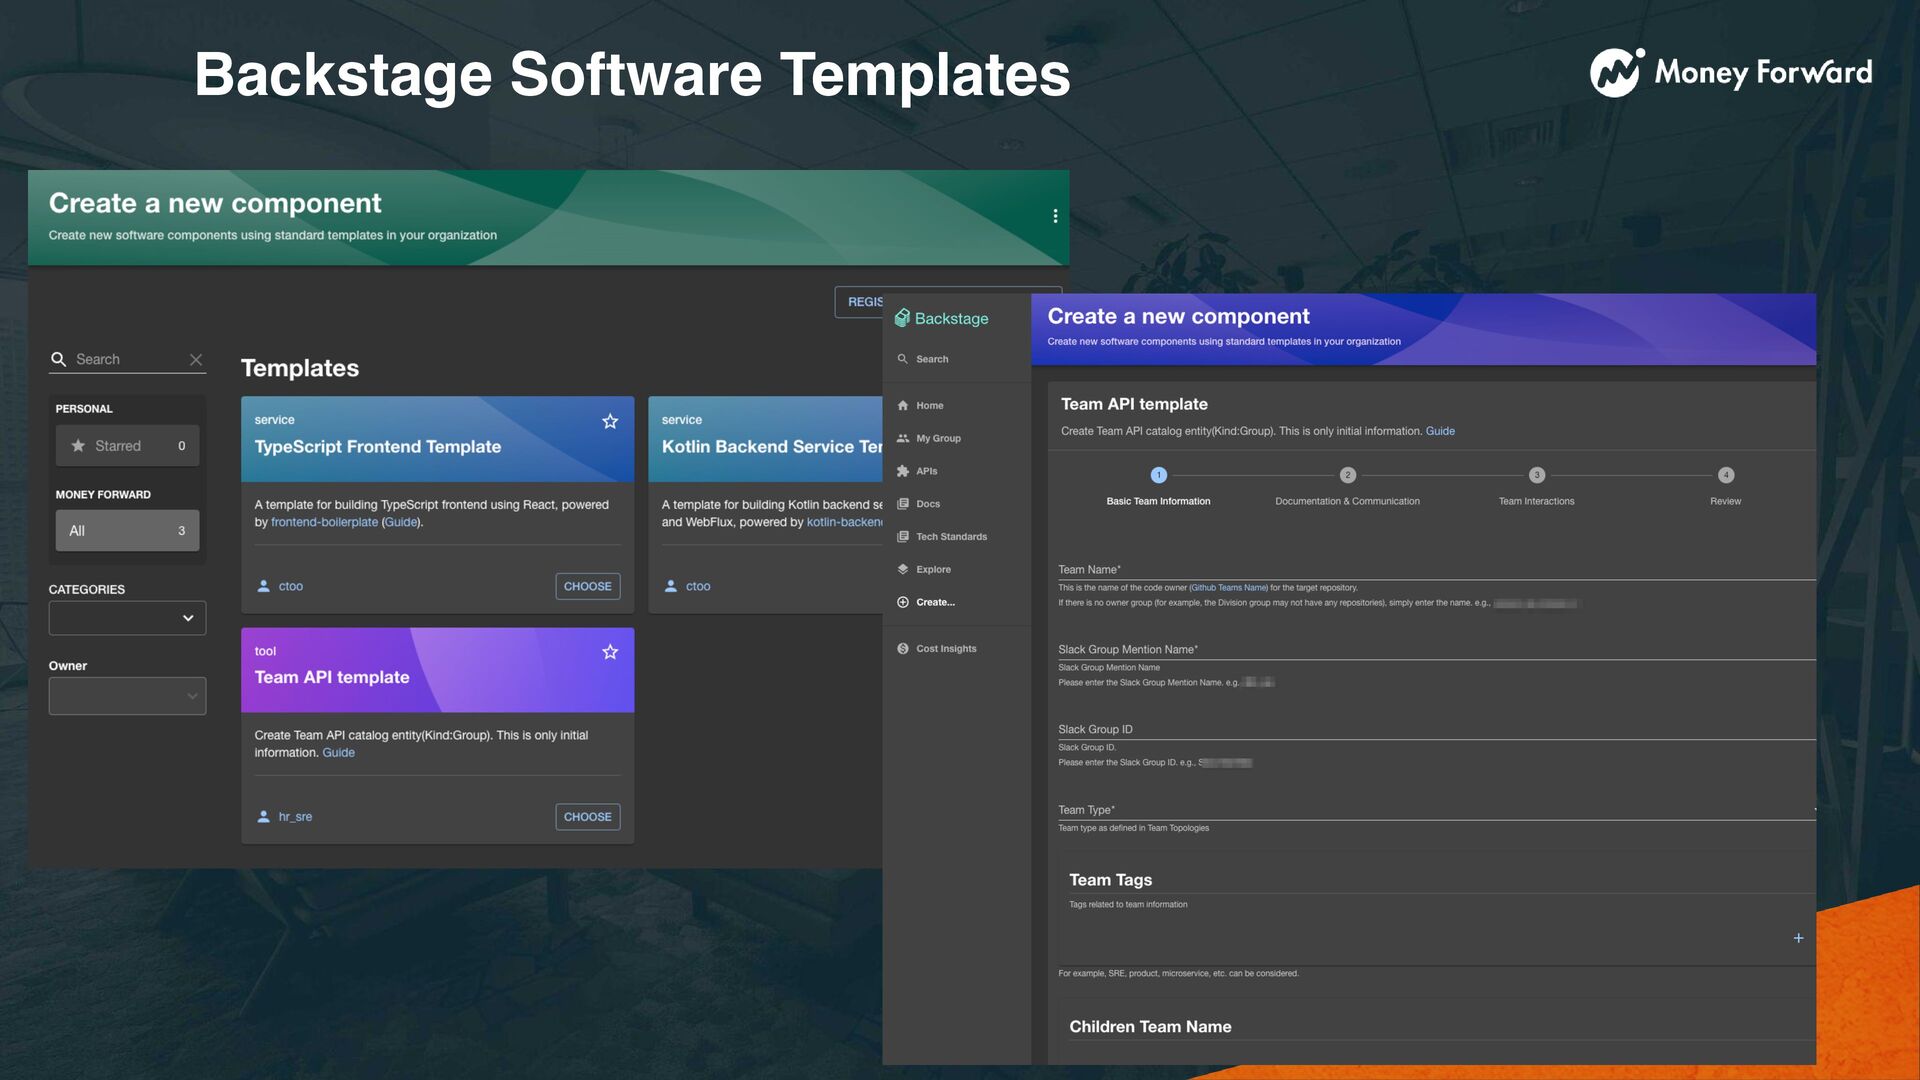1920x1080 pixels.
Task: Star the TypeScript Frontend Template
Action: pyautogui.click(x=610, y=421)
